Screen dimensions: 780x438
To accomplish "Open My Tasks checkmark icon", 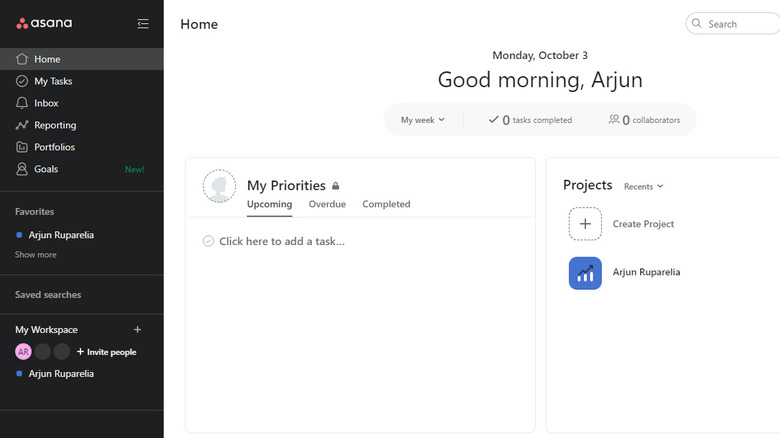I will click(x=23, y=81).
